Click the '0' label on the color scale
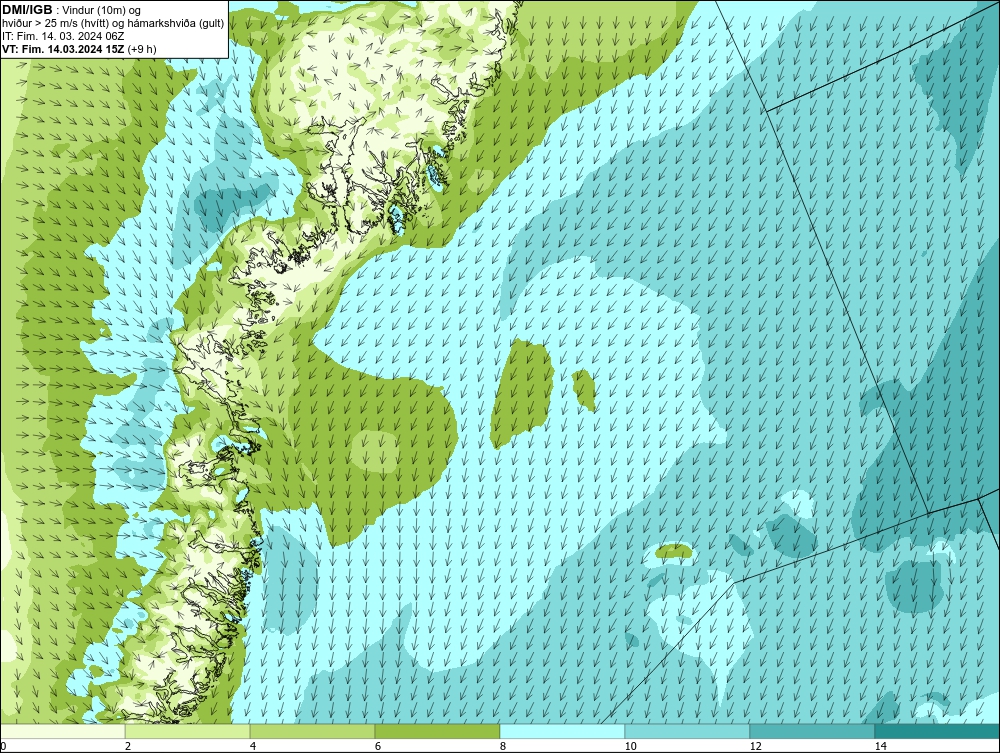 click(3, 746)
